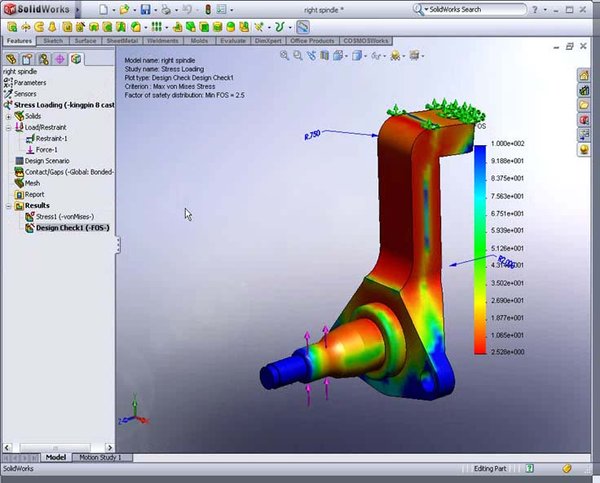
Task: Select the Lofted Boss/Base tool
Action: [x=52, y=27]
